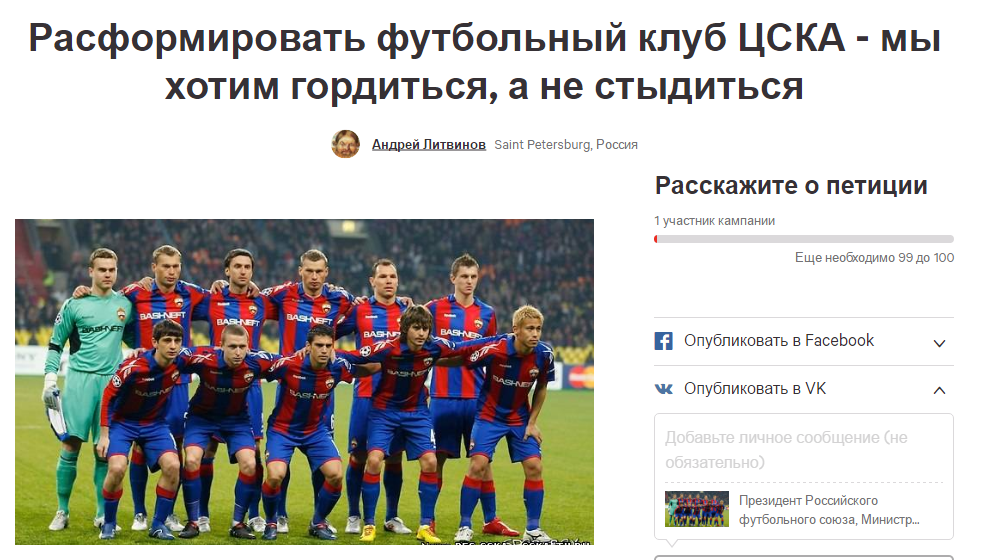Click the petition title heading text
The width and height of the screenshot is (997, 560).
click(485, 62)
